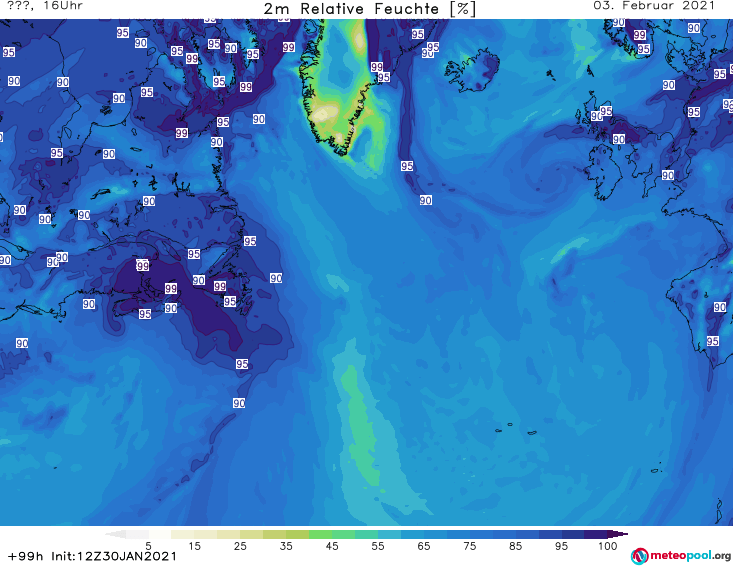Click the southernmost 90 contour label off US coast
This screenshot has width=733, height=566.
click(x=239, y=403)
